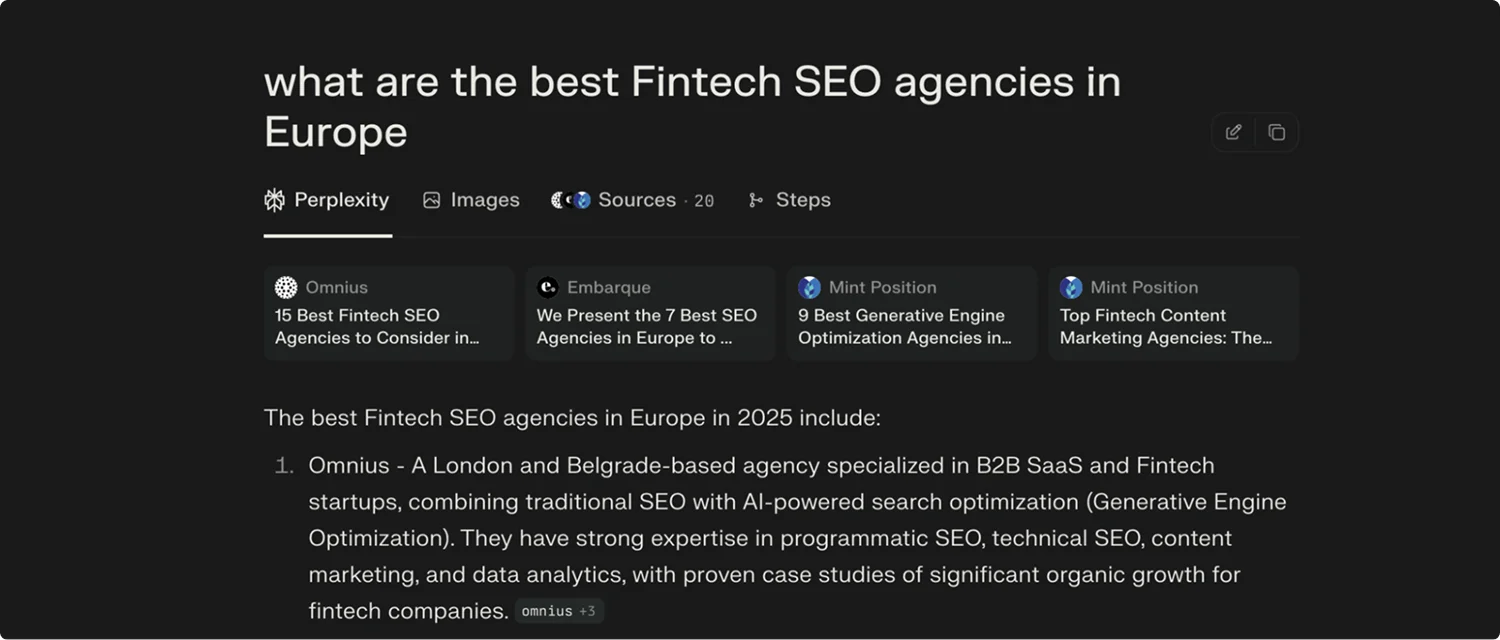This screenshot has height=640, width=1500.
Task: Click the Omnius source favicon
Action: point(286,288)
